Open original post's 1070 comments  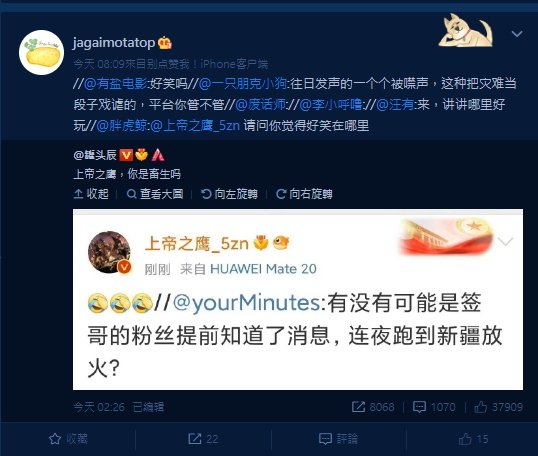point(434,407)
